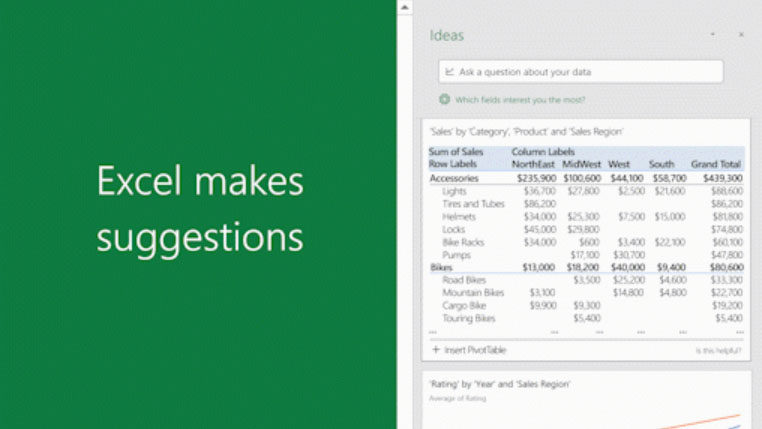Click the 'Is this helpful?' link
The height and width of the screenshot is (429, 762).
(718, 351)
